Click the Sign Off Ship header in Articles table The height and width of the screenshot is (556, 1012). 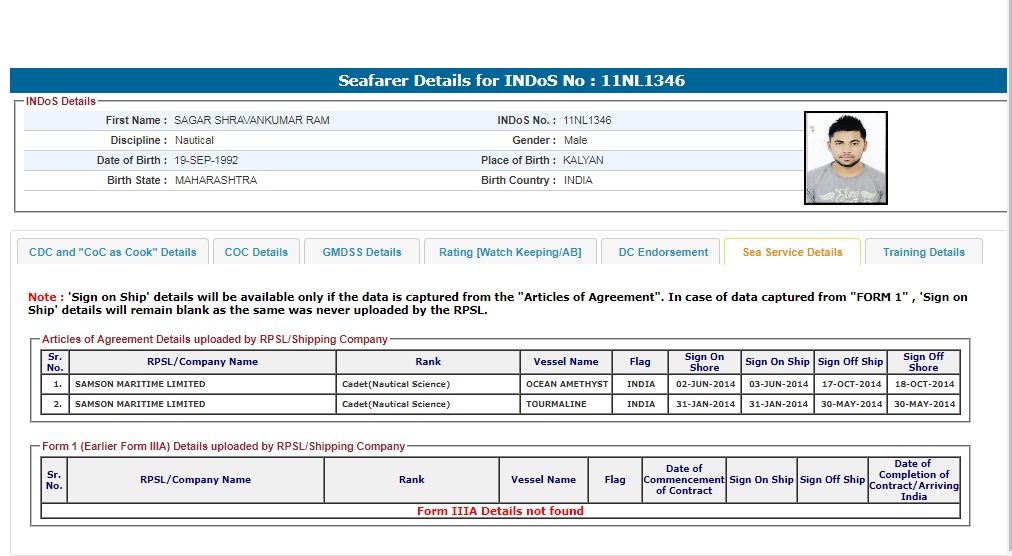850,362
